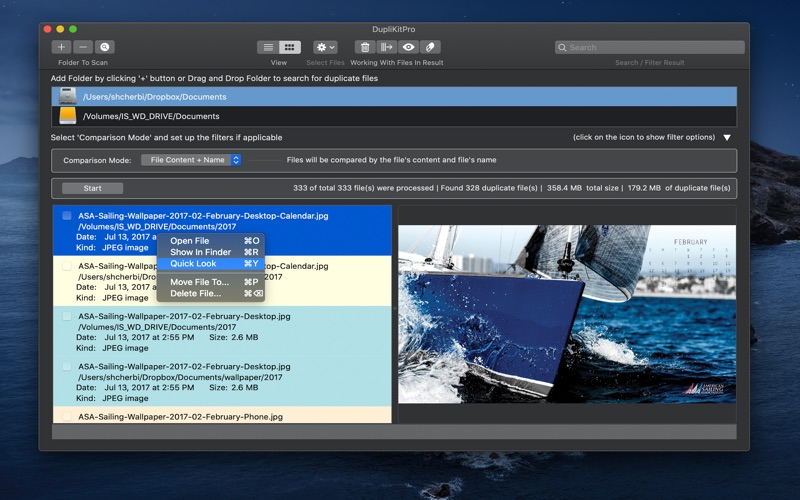The width and height of the screenshot is (800, 500).
Task: Select the ASA-Sailing-Wallpaper-2017-02-February-Phone.jpg row
Action: 222,415
